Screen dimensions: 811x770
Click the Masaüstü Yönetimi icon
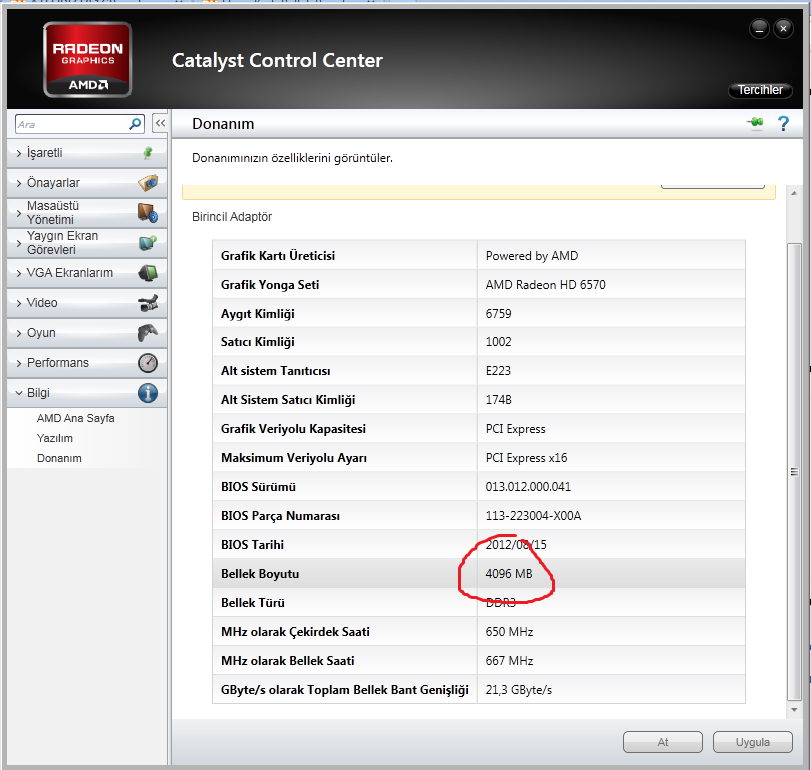(148, 213)
